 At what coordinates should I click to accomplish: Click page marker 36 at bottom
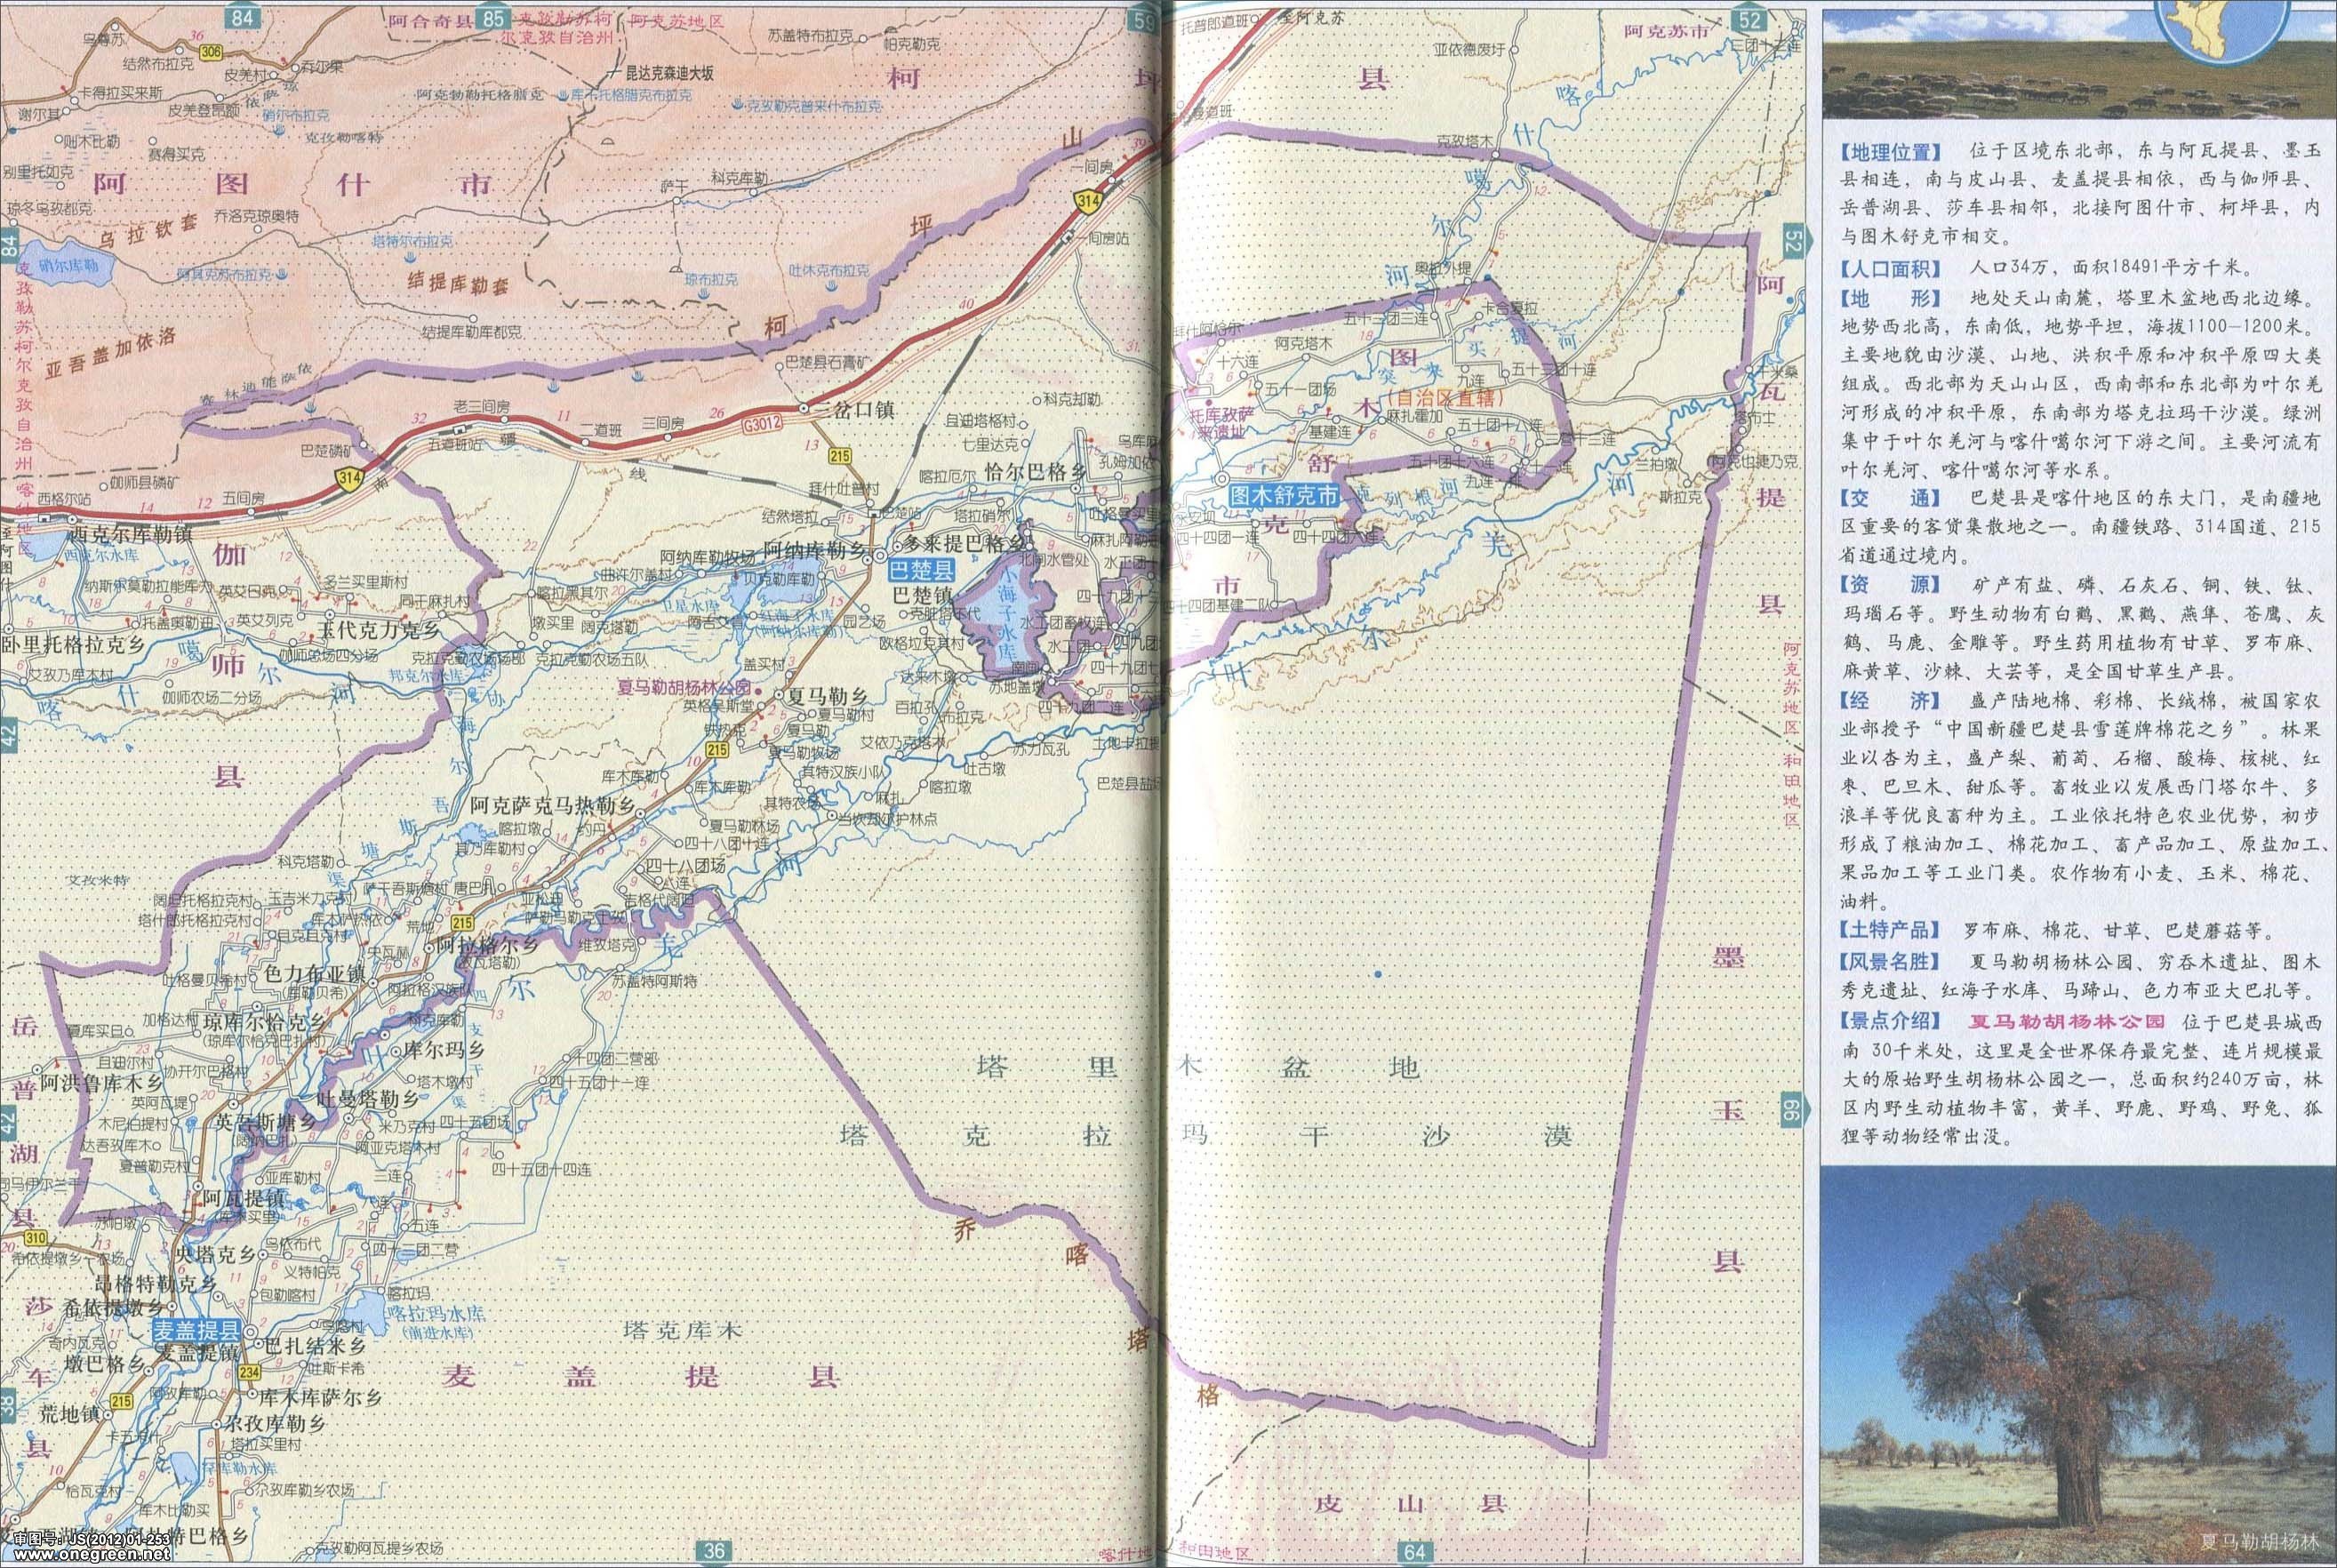point(712,1551)
